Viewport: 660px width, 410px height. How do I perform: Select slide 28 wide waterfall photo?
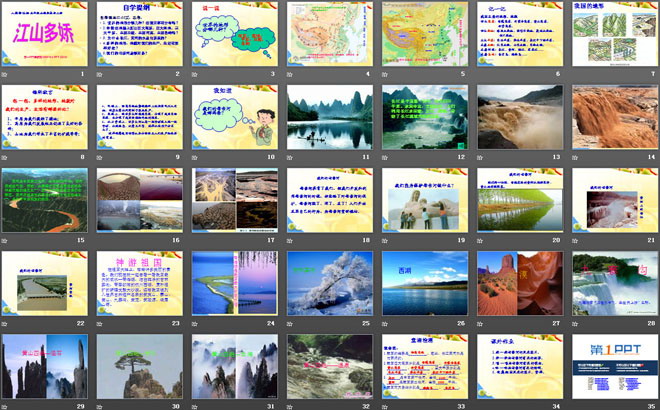pos(615,284)
